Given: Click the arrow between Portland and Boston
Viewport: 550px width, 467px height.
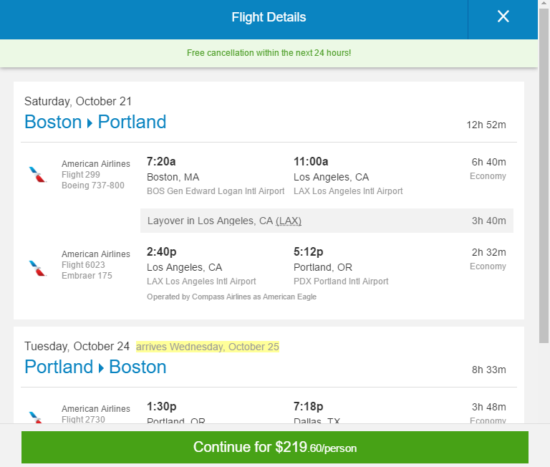Looking at the screenshot, I should tap(101, 368).
